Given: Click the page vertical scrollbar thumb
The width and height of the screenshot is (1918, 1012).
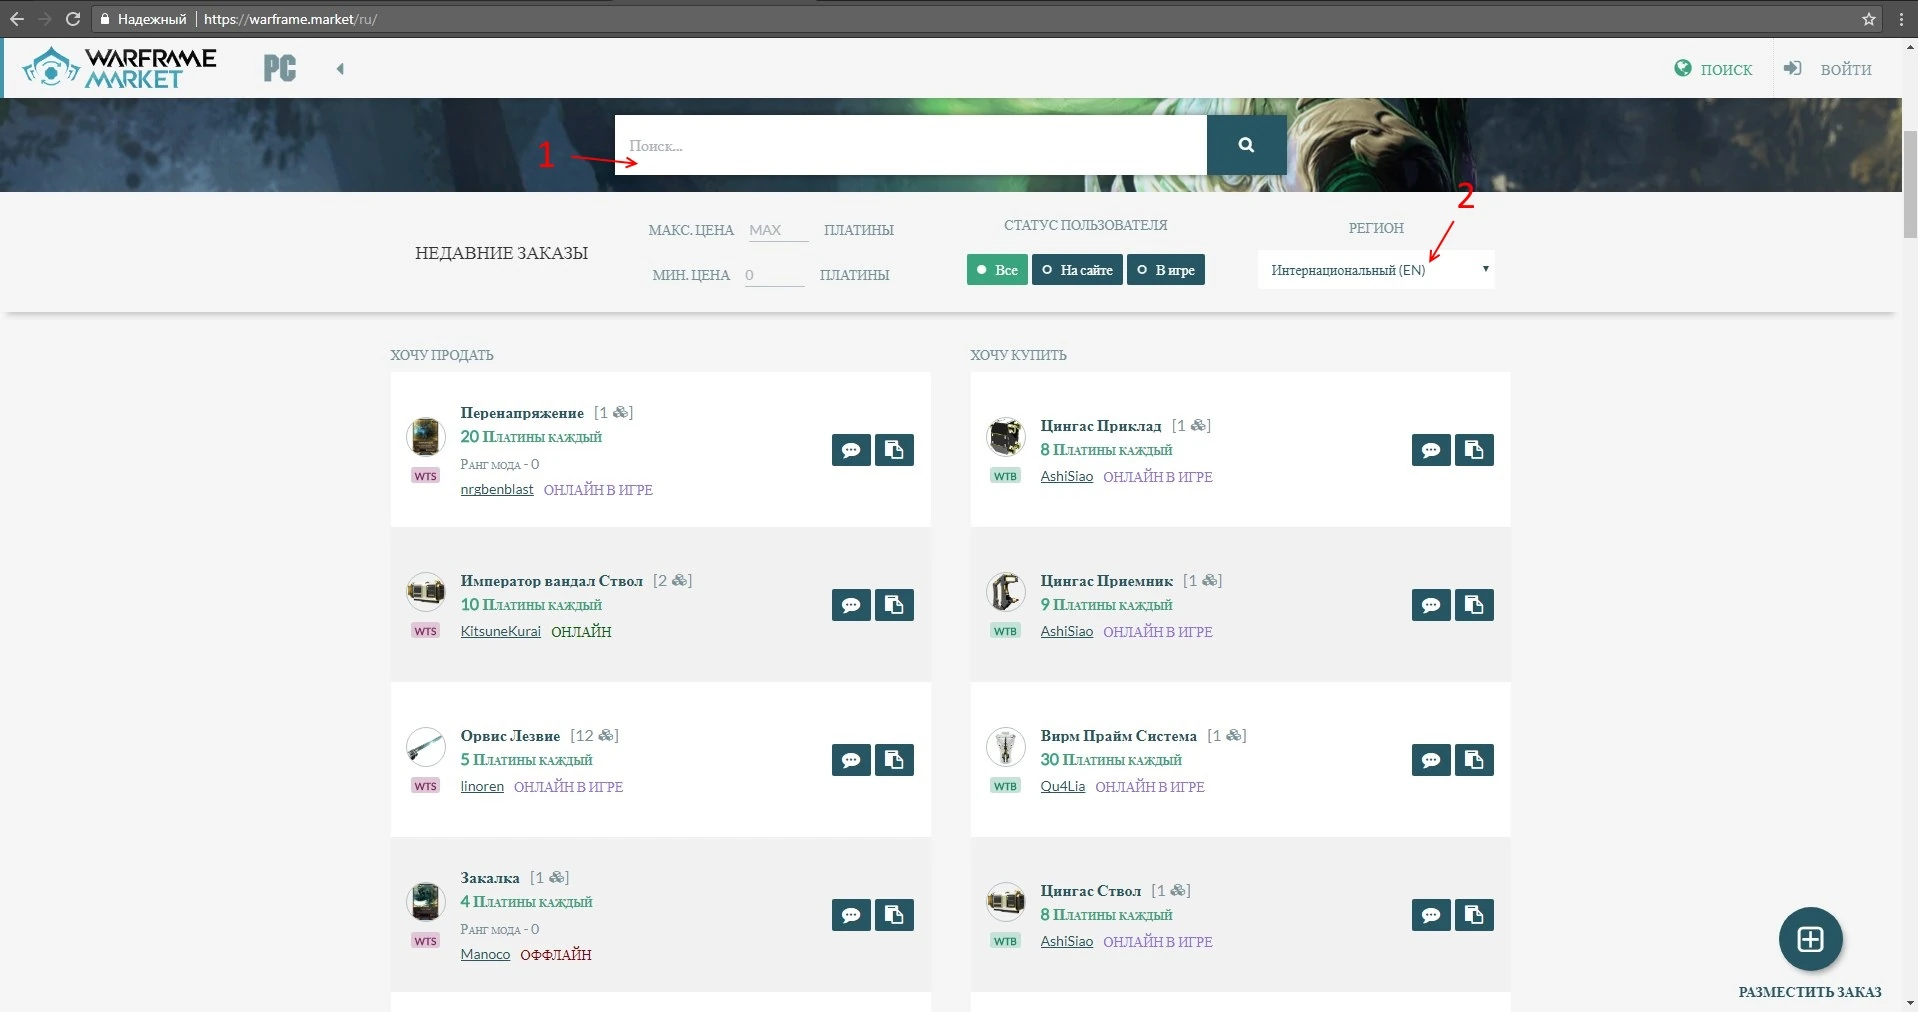Looking at the screenshot, I should (x=1910, y=185).
